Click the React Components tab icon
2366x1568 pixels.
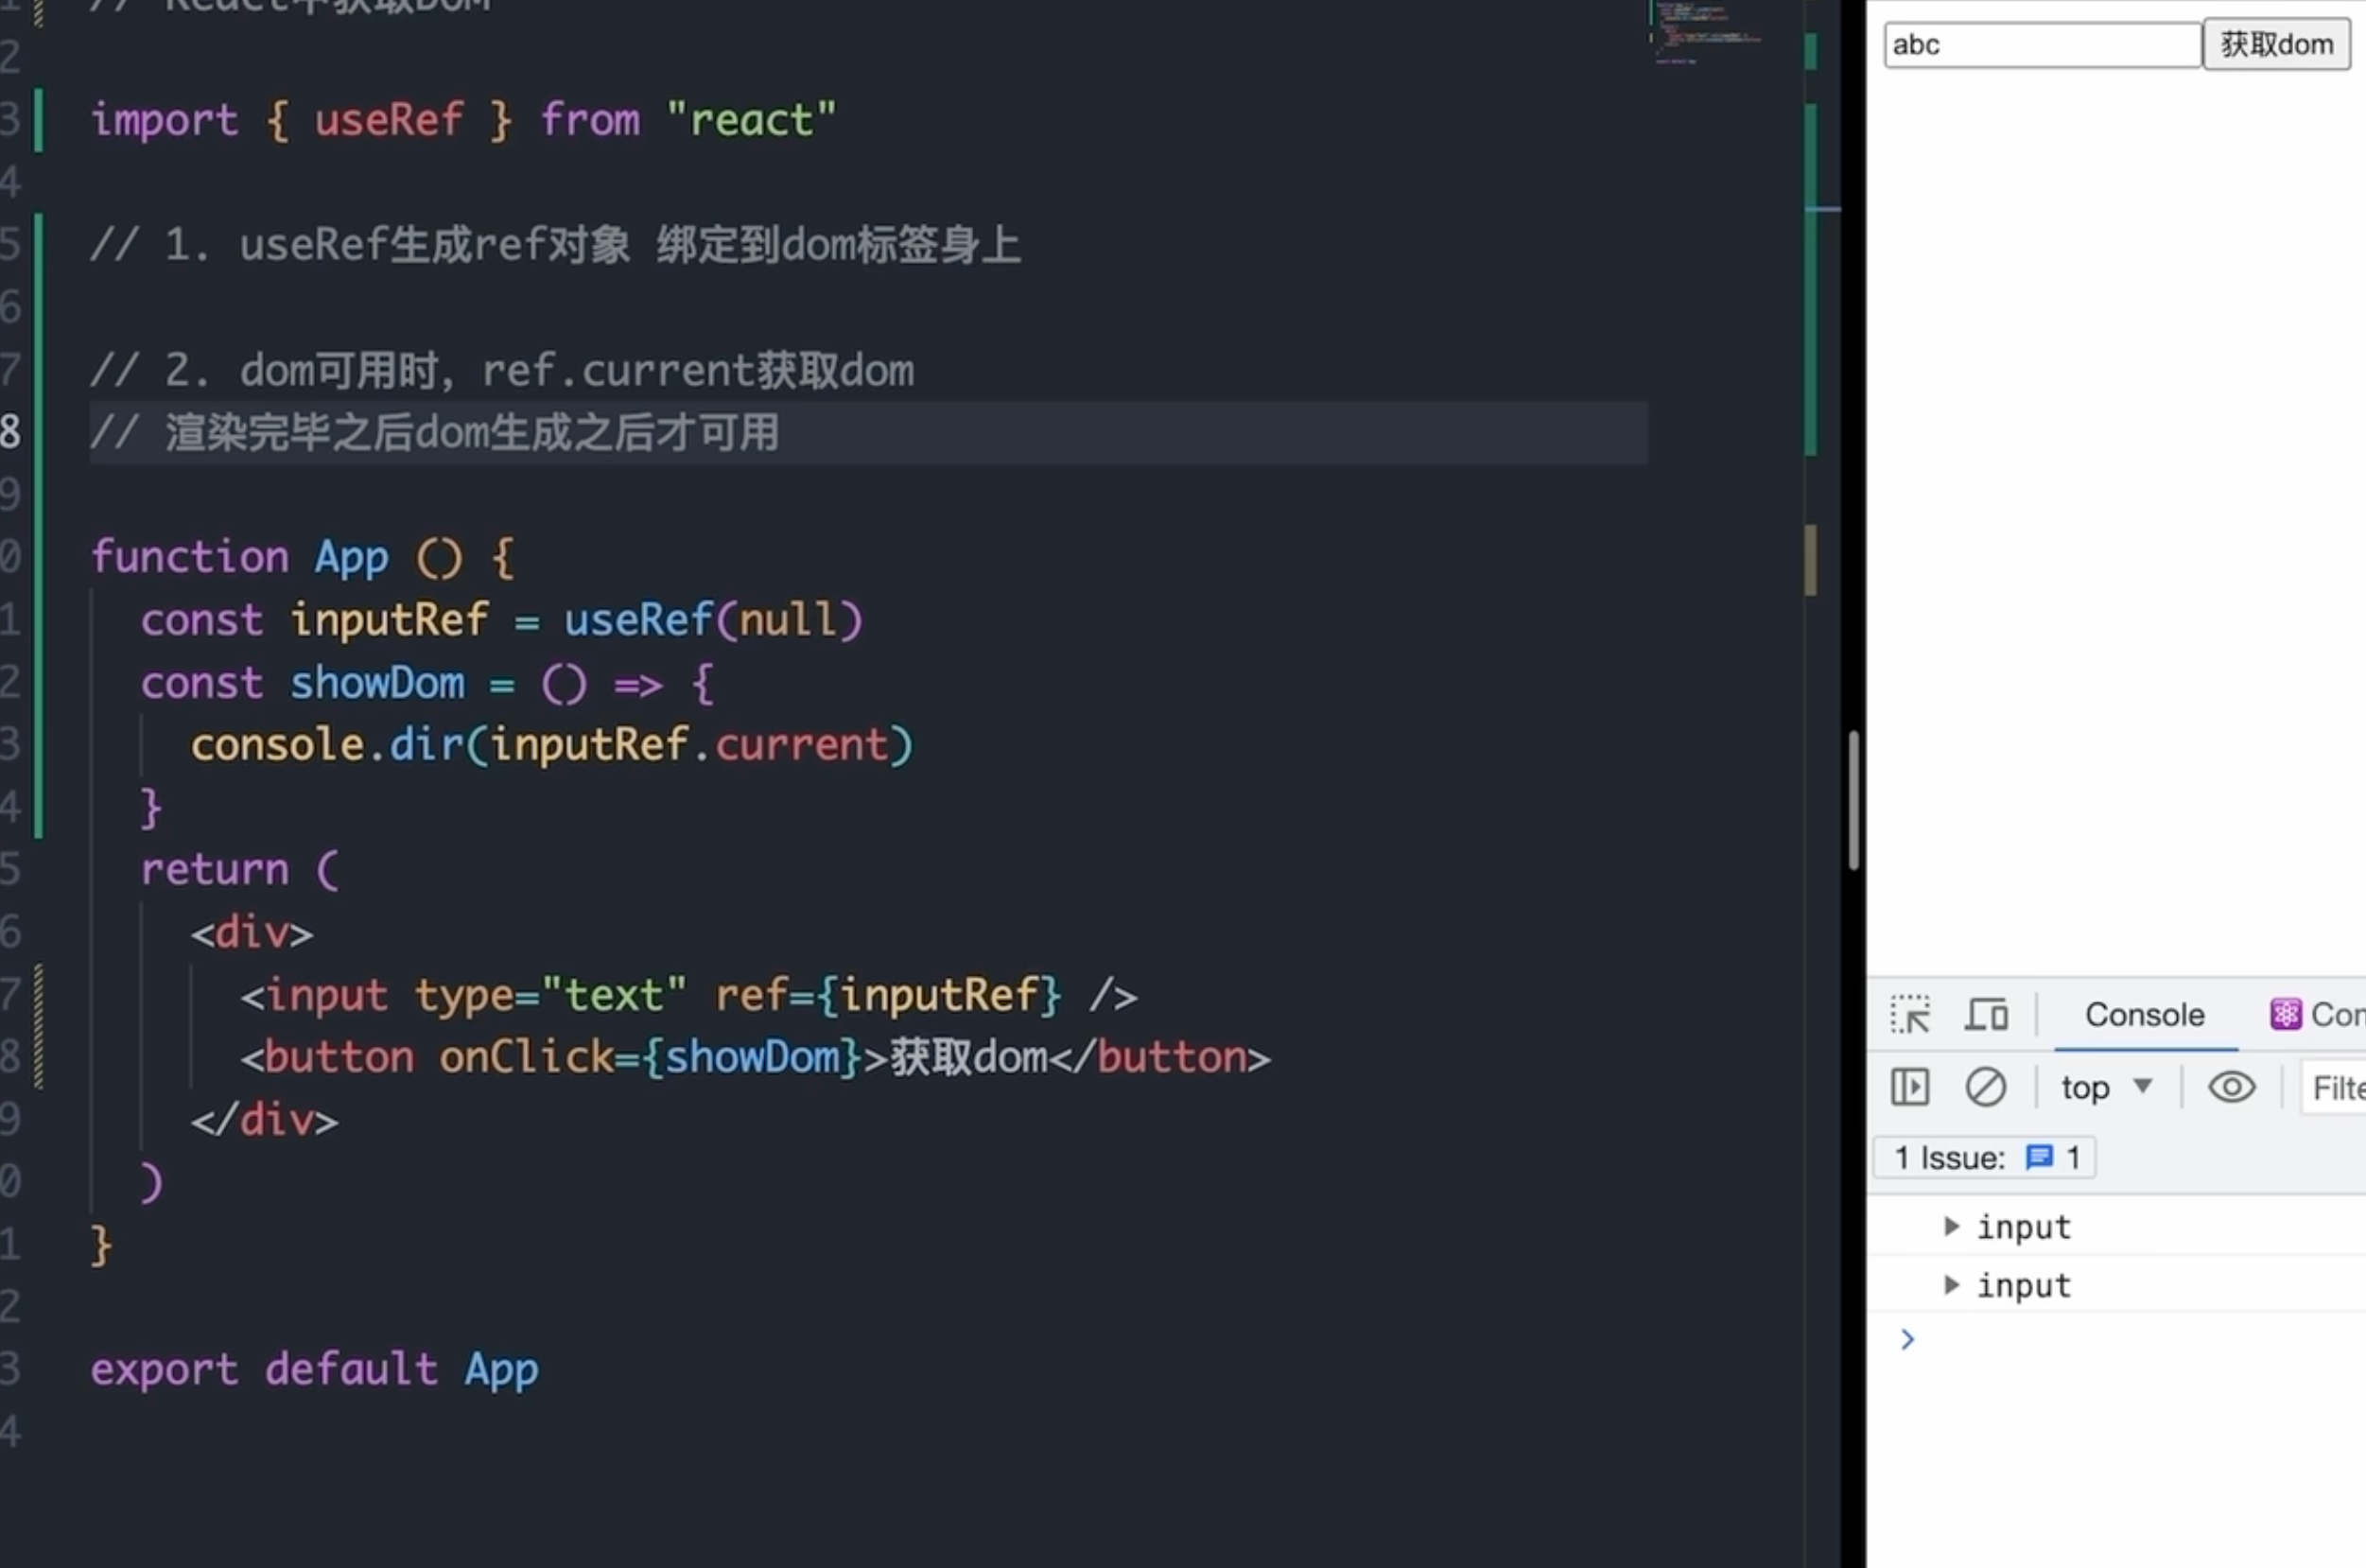click(2285, 1015)
